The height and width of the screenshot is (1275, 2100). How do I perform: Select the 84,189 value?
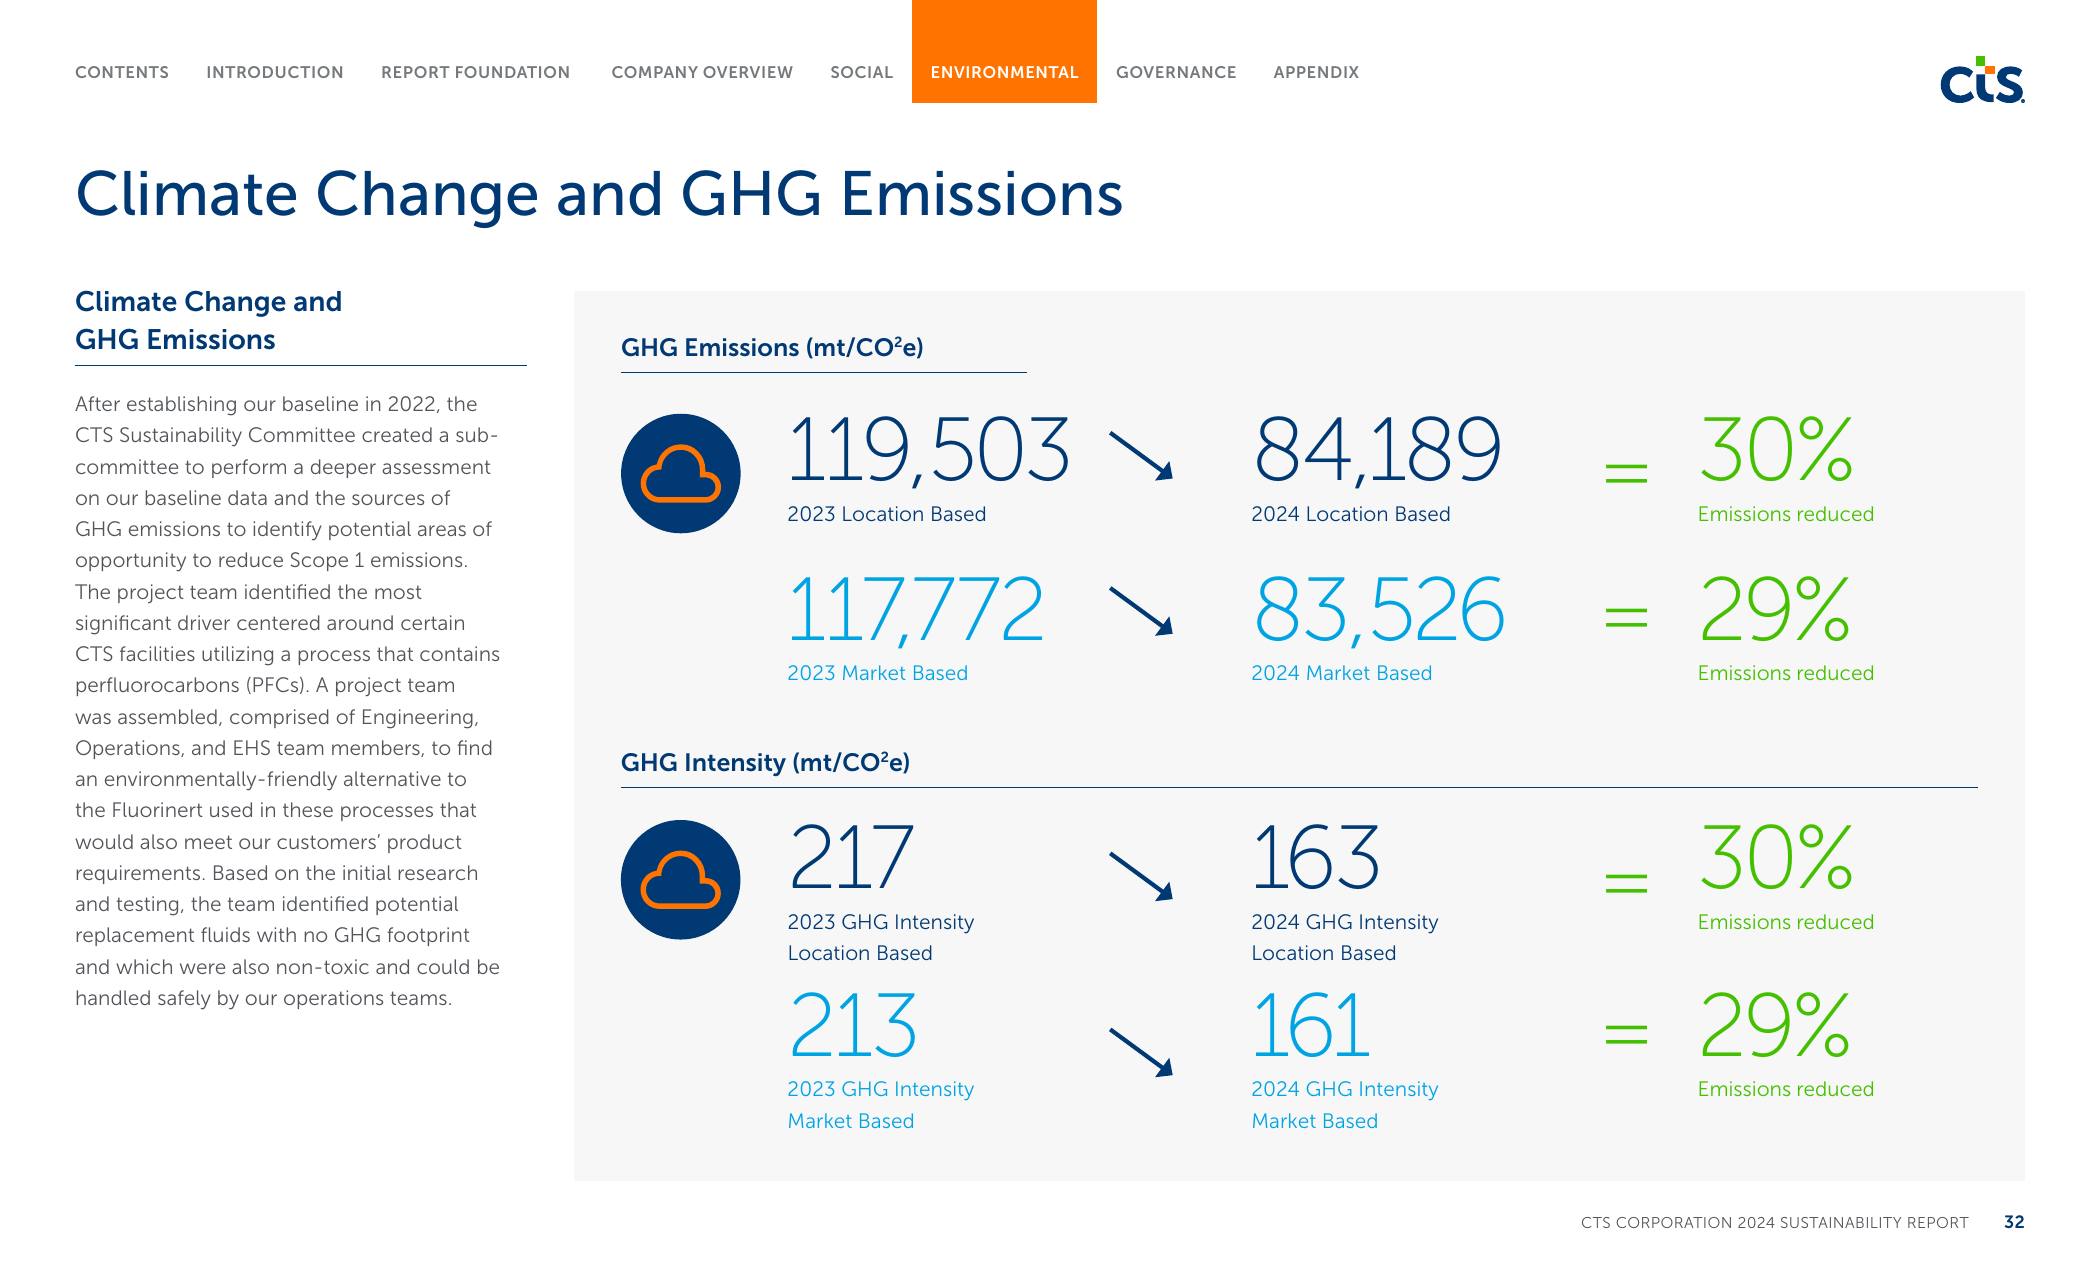(1377, 450)
